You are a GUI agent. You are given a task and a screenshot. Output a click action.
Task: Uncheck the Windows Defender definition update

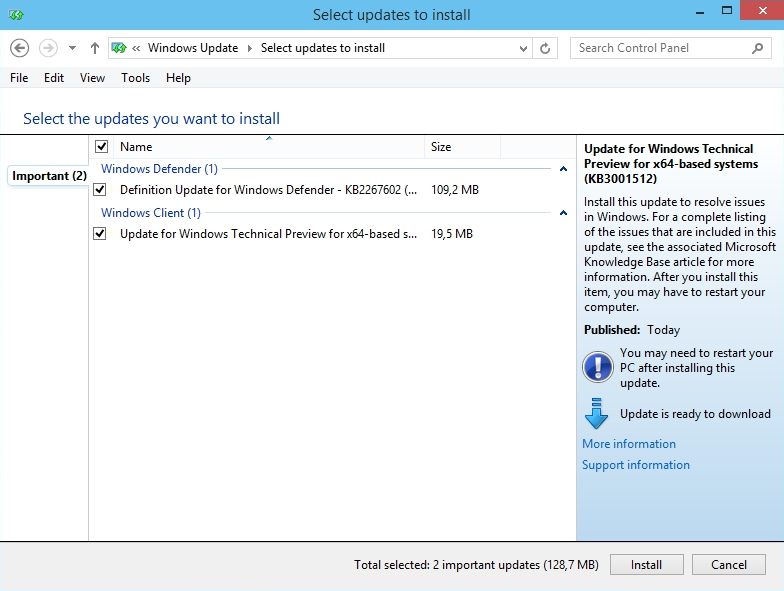coord(100,189)
